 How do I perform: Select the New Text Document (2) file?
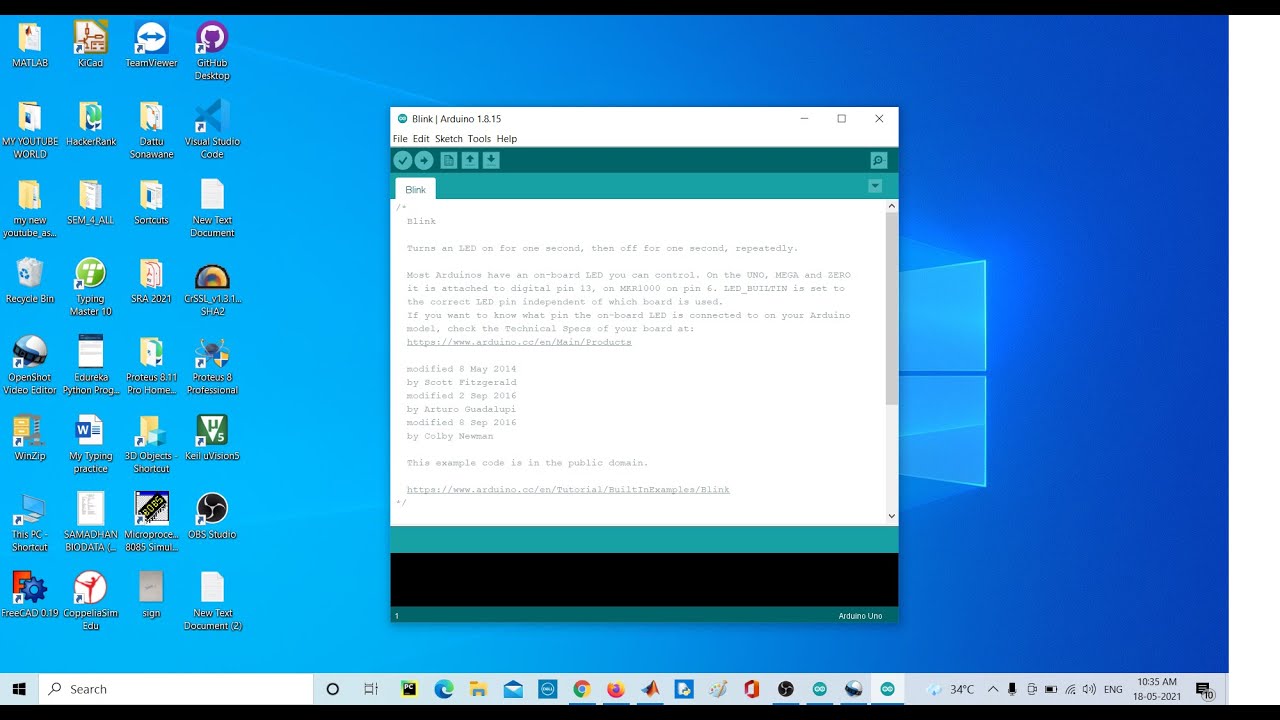212,600
